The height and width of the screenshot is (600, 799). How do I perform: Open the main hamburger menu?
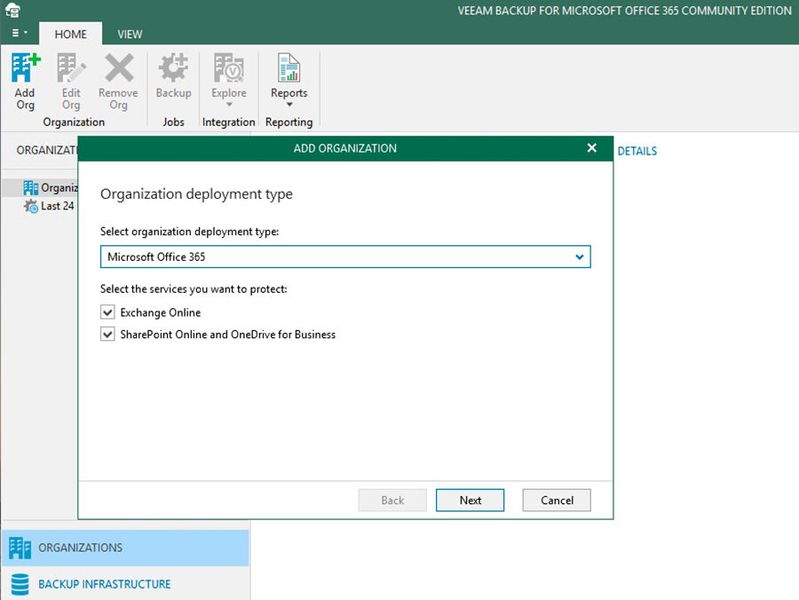coord(19,33)
